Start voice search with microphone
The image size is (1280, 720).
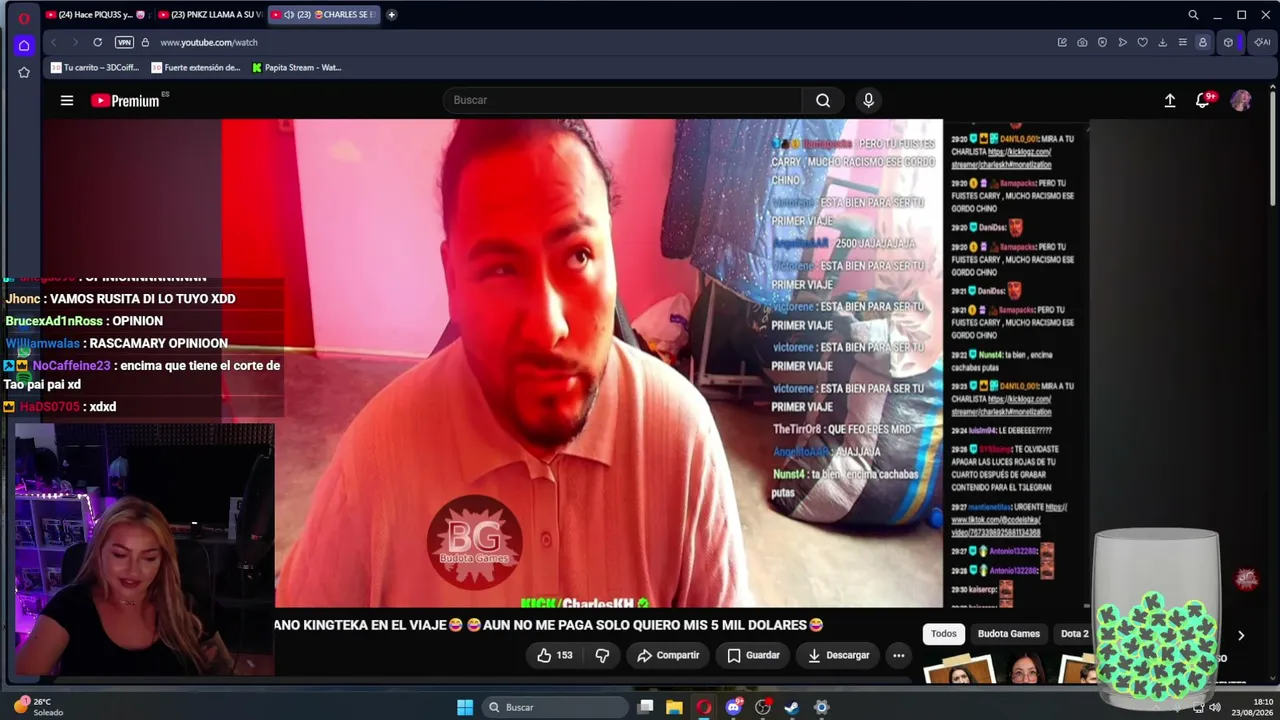point(868,100)
